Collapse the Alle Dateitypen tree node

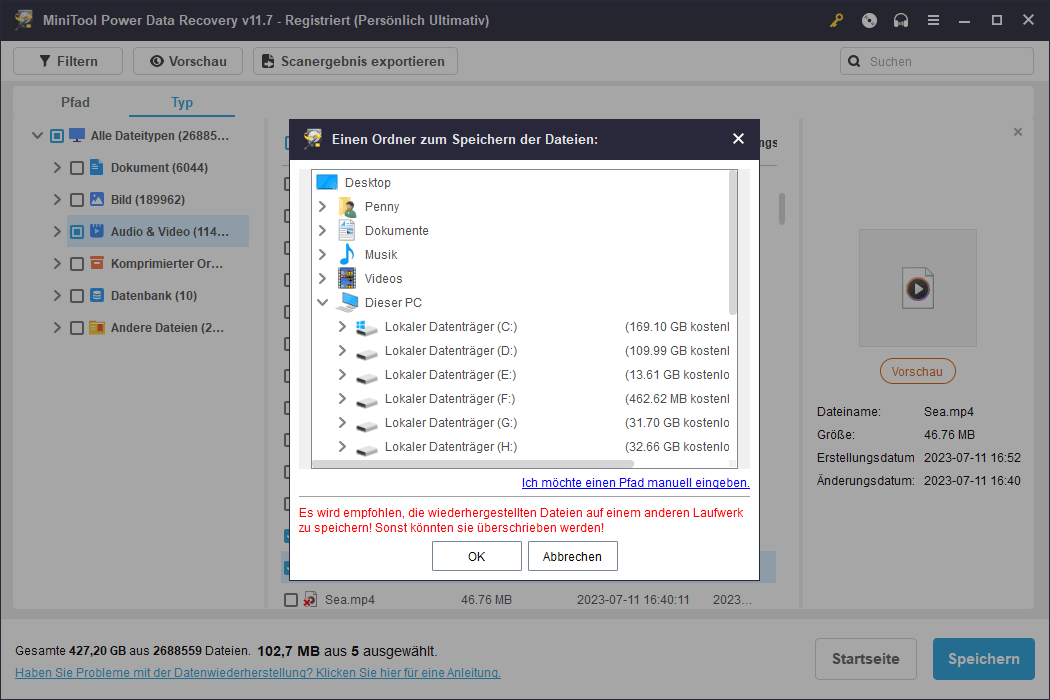click(38, 135)
